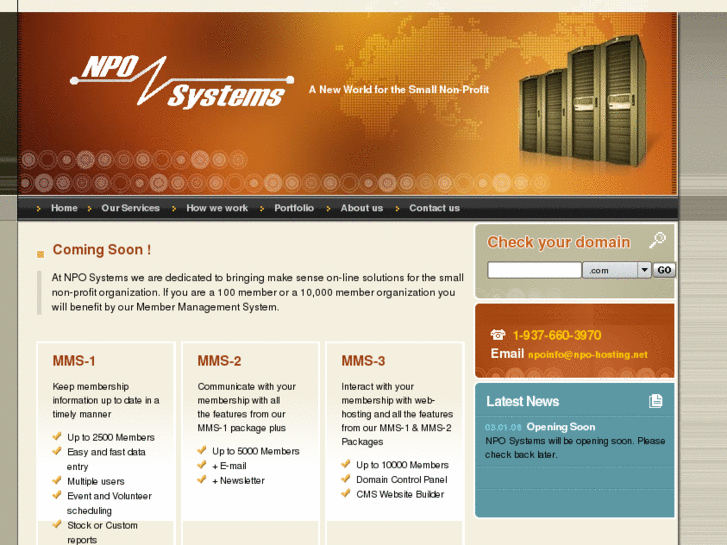727x545 pixels.
Task: Open the How we work page
Action: (217, 208)
